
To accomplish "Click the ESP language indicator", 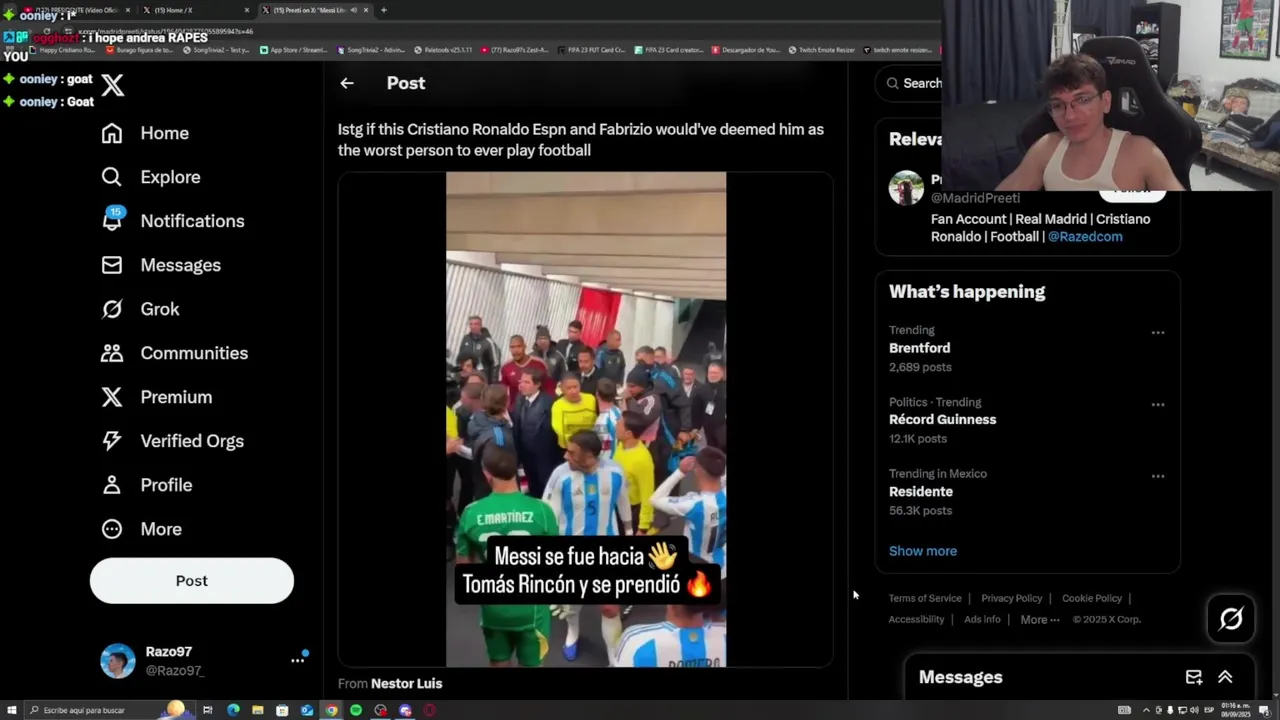I will (x=1209, y=710).
